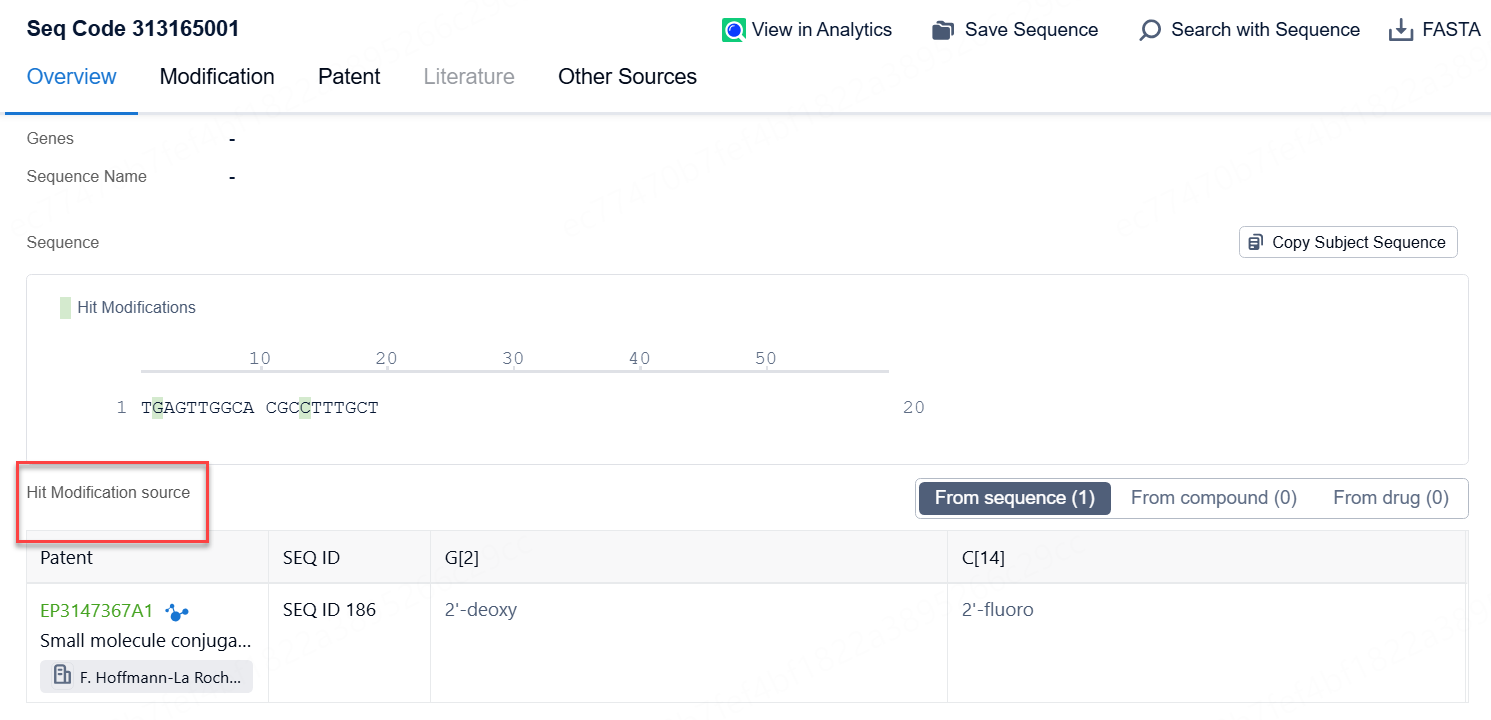Screen dimensions: 1491x720
Task: Select the Overview tab
Action: pyautogui.click(x=72, y=77)
